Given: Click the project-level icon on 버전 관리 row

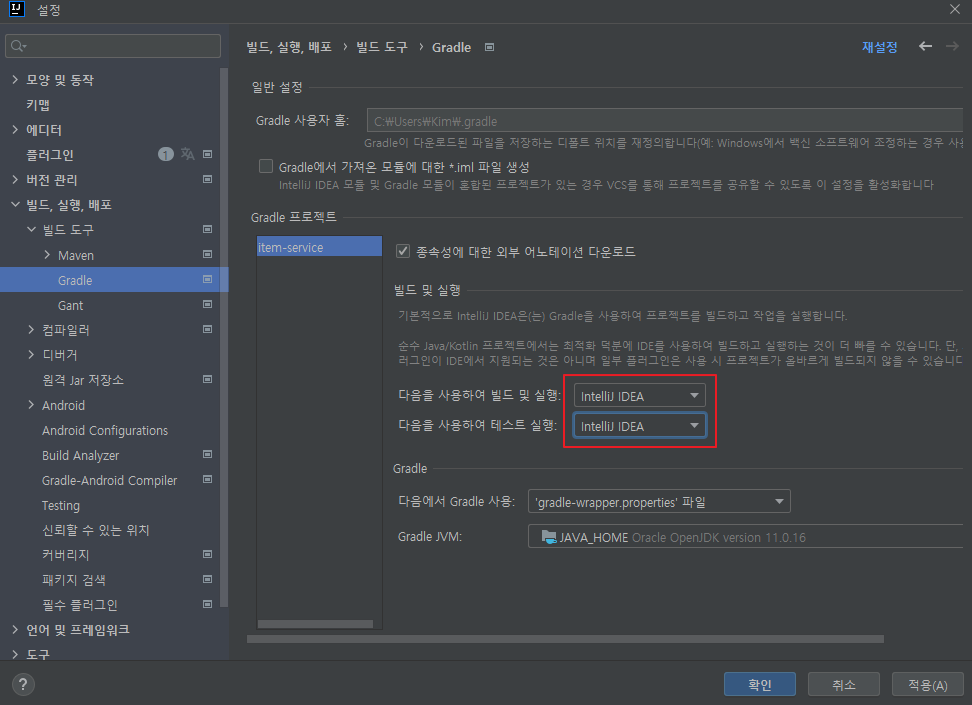Looking at the screenshot, I should tap(208, 179).
